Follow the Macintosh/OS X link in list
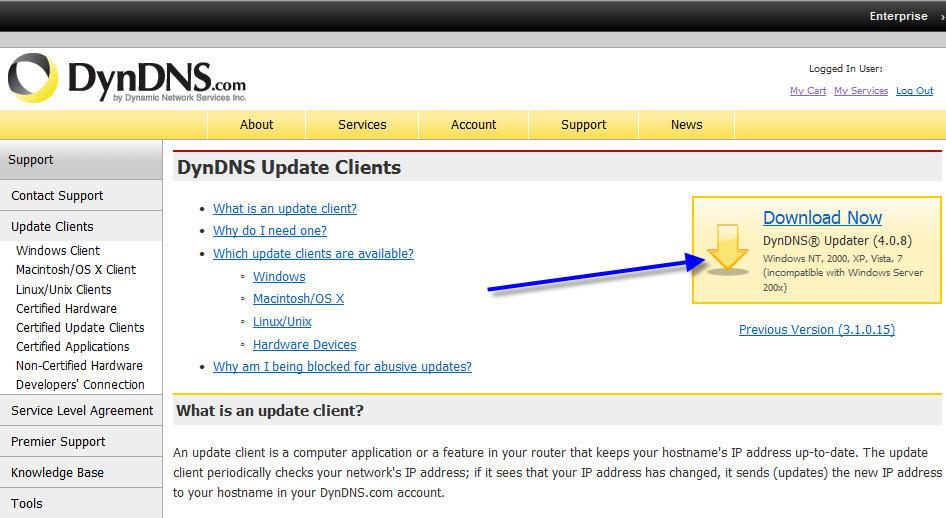Viewport: 946px width, 518px height. pyautogui.click(x=298, y=299)
